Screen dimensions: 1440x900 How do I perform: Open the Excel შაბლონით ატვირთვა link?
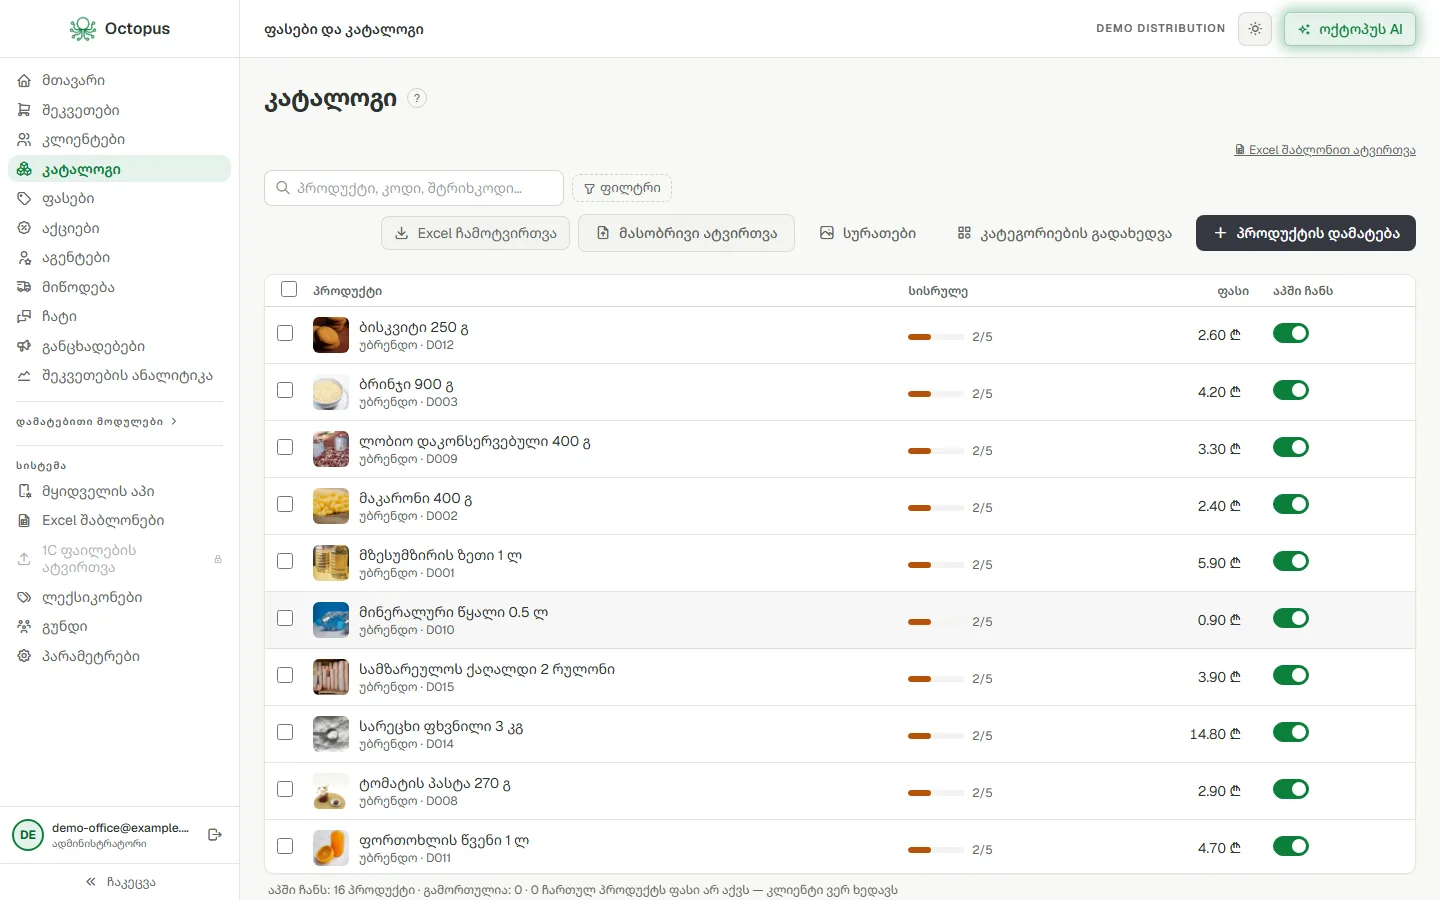tap(1325, 150)
